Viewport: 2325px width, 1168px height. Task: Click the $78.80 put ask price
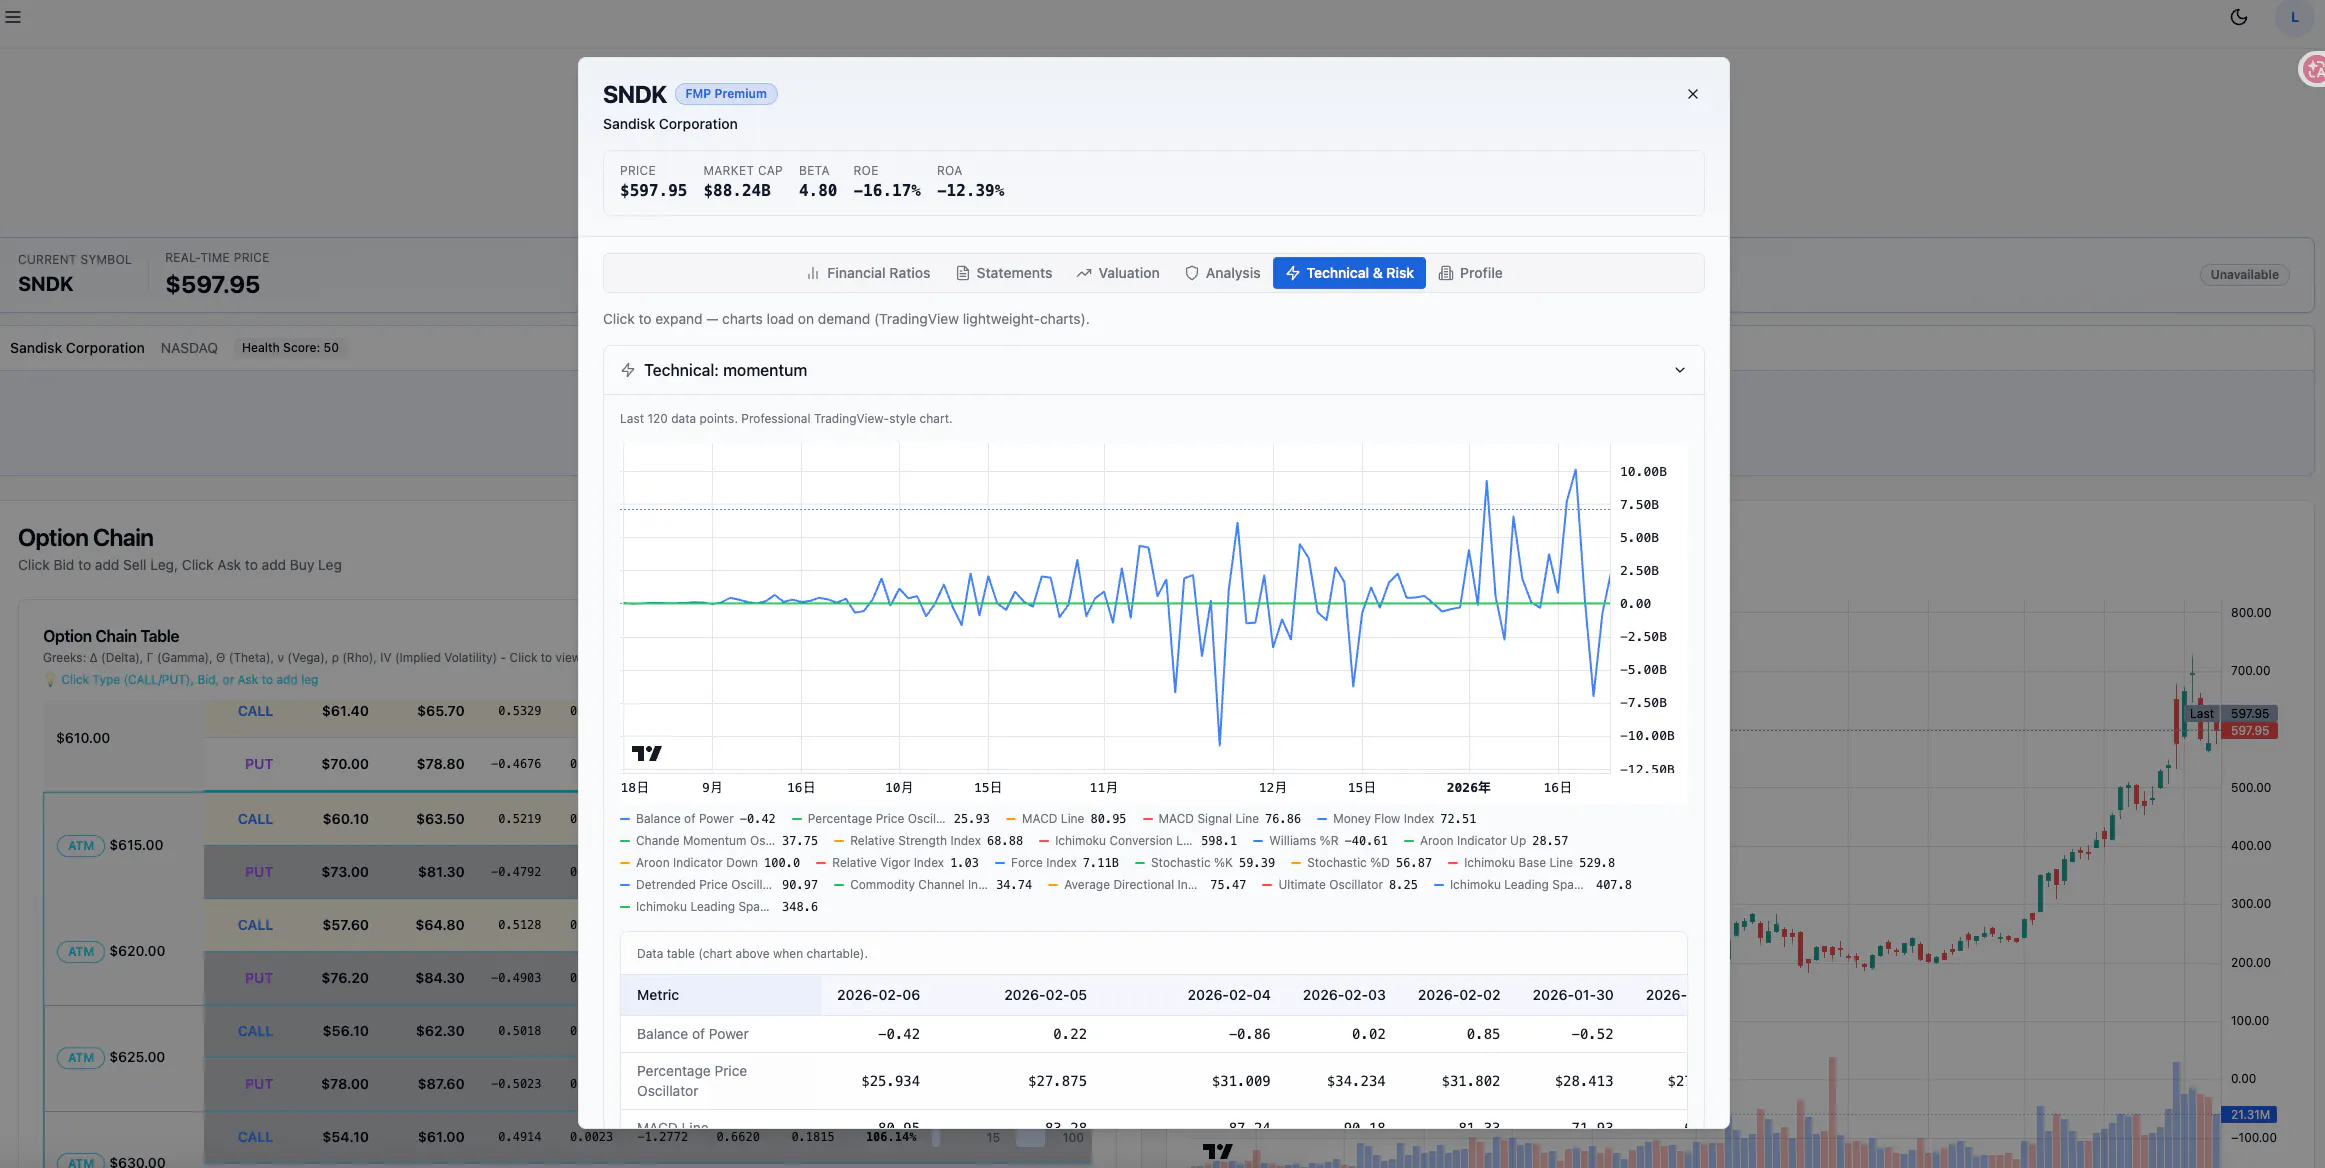pyautogui.click(x=441, y=764)
